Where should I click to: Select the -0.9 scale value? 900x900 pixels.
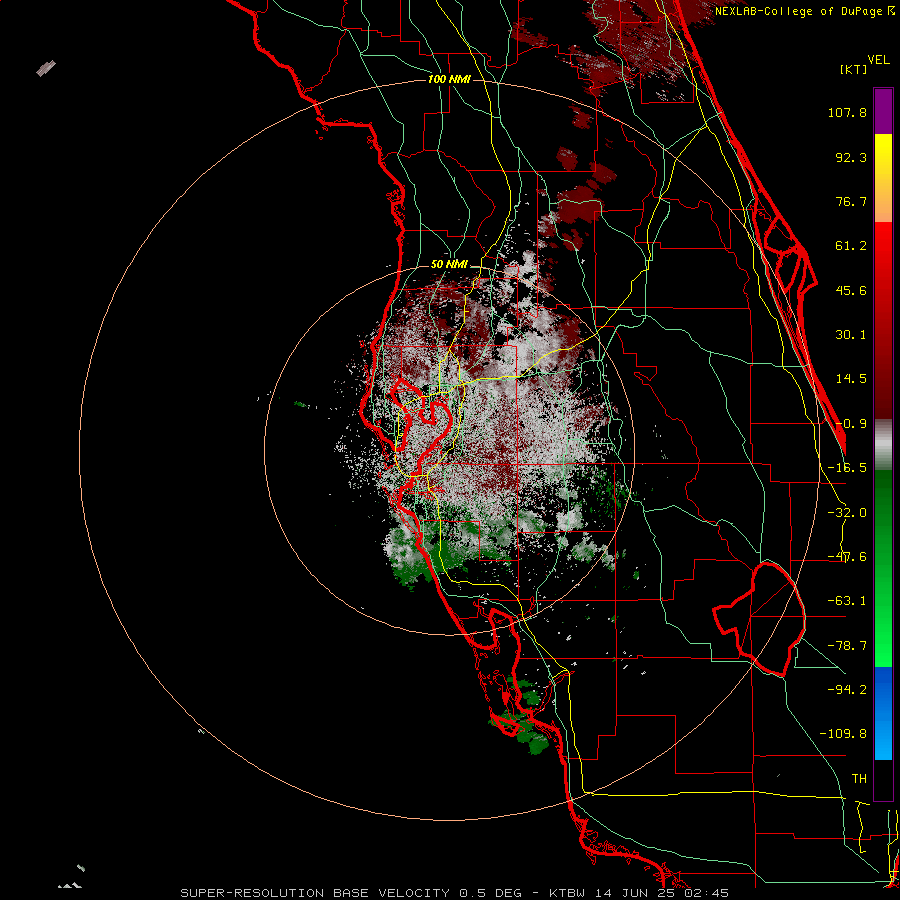851,424
